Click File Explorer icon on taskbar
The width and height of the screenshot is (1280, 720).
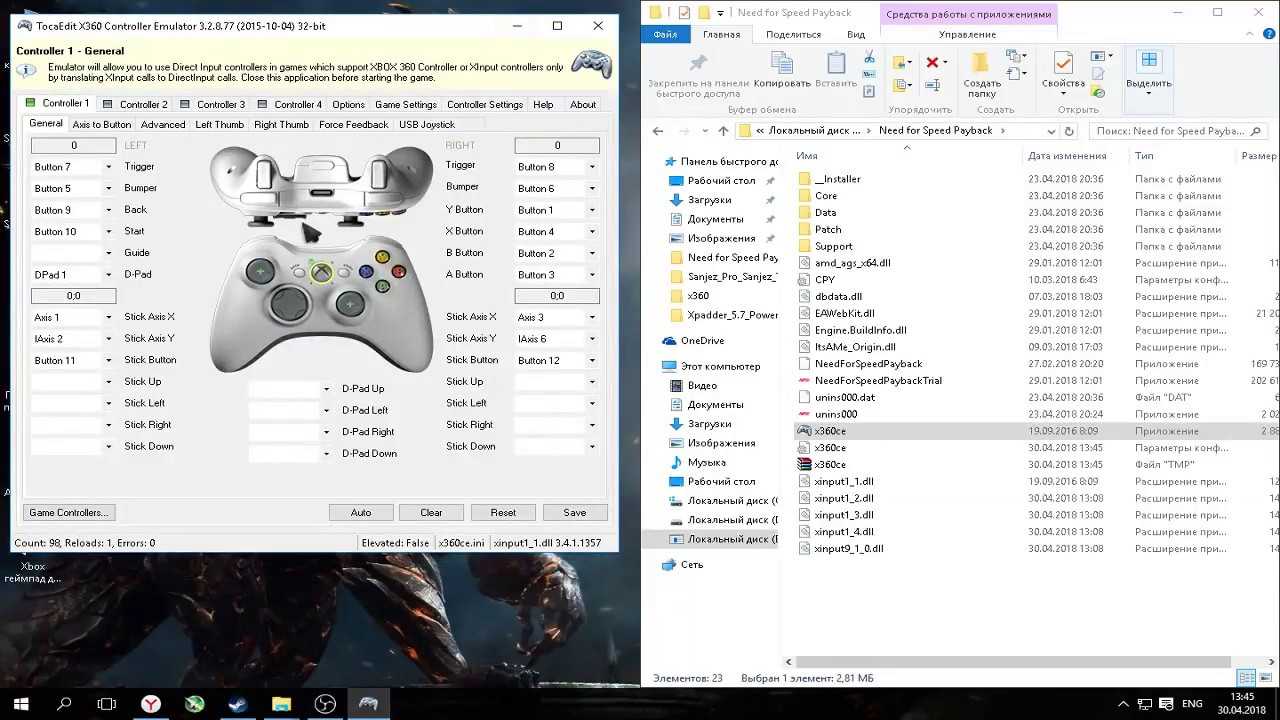pos(281,704)
